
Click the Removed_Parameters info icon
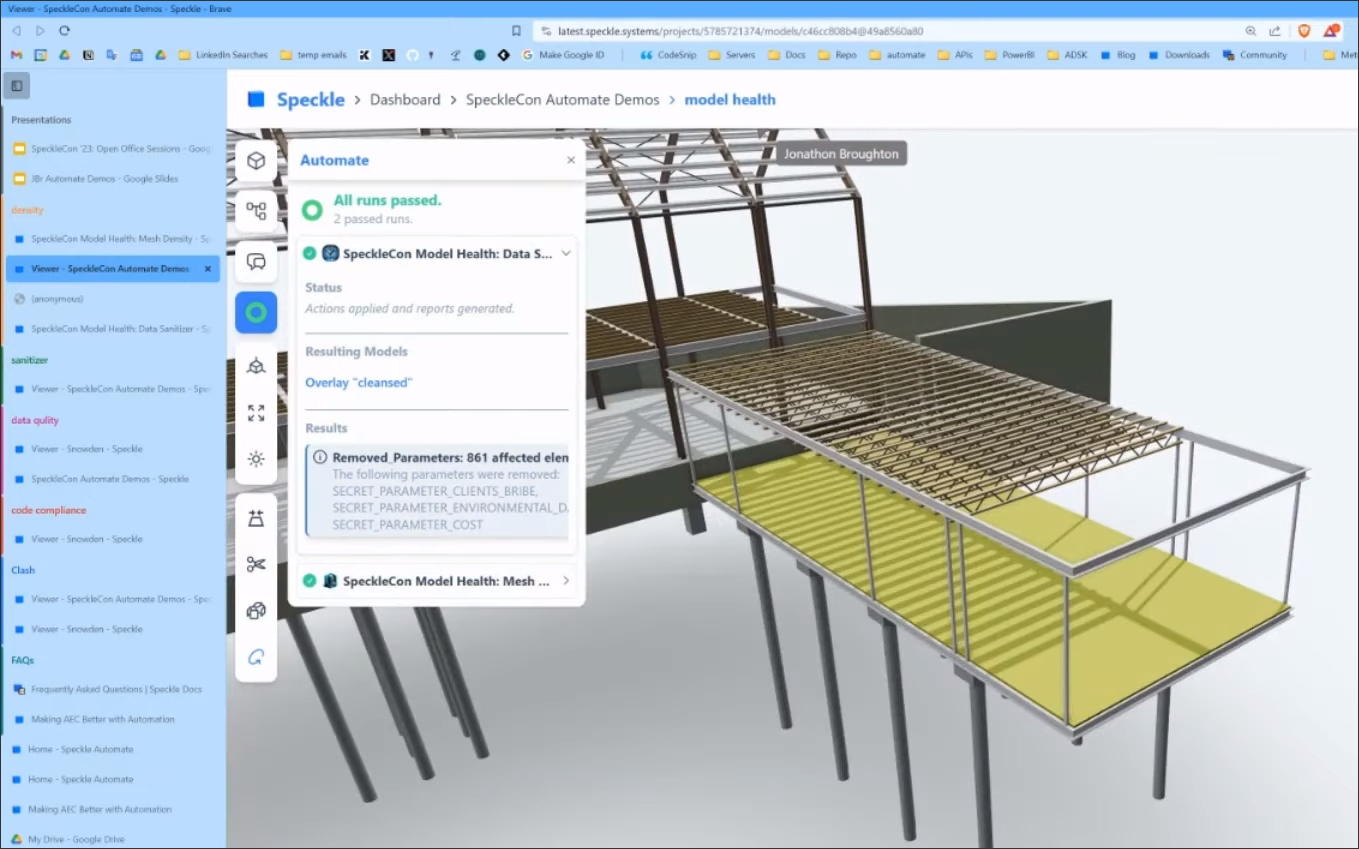(320, 457)
